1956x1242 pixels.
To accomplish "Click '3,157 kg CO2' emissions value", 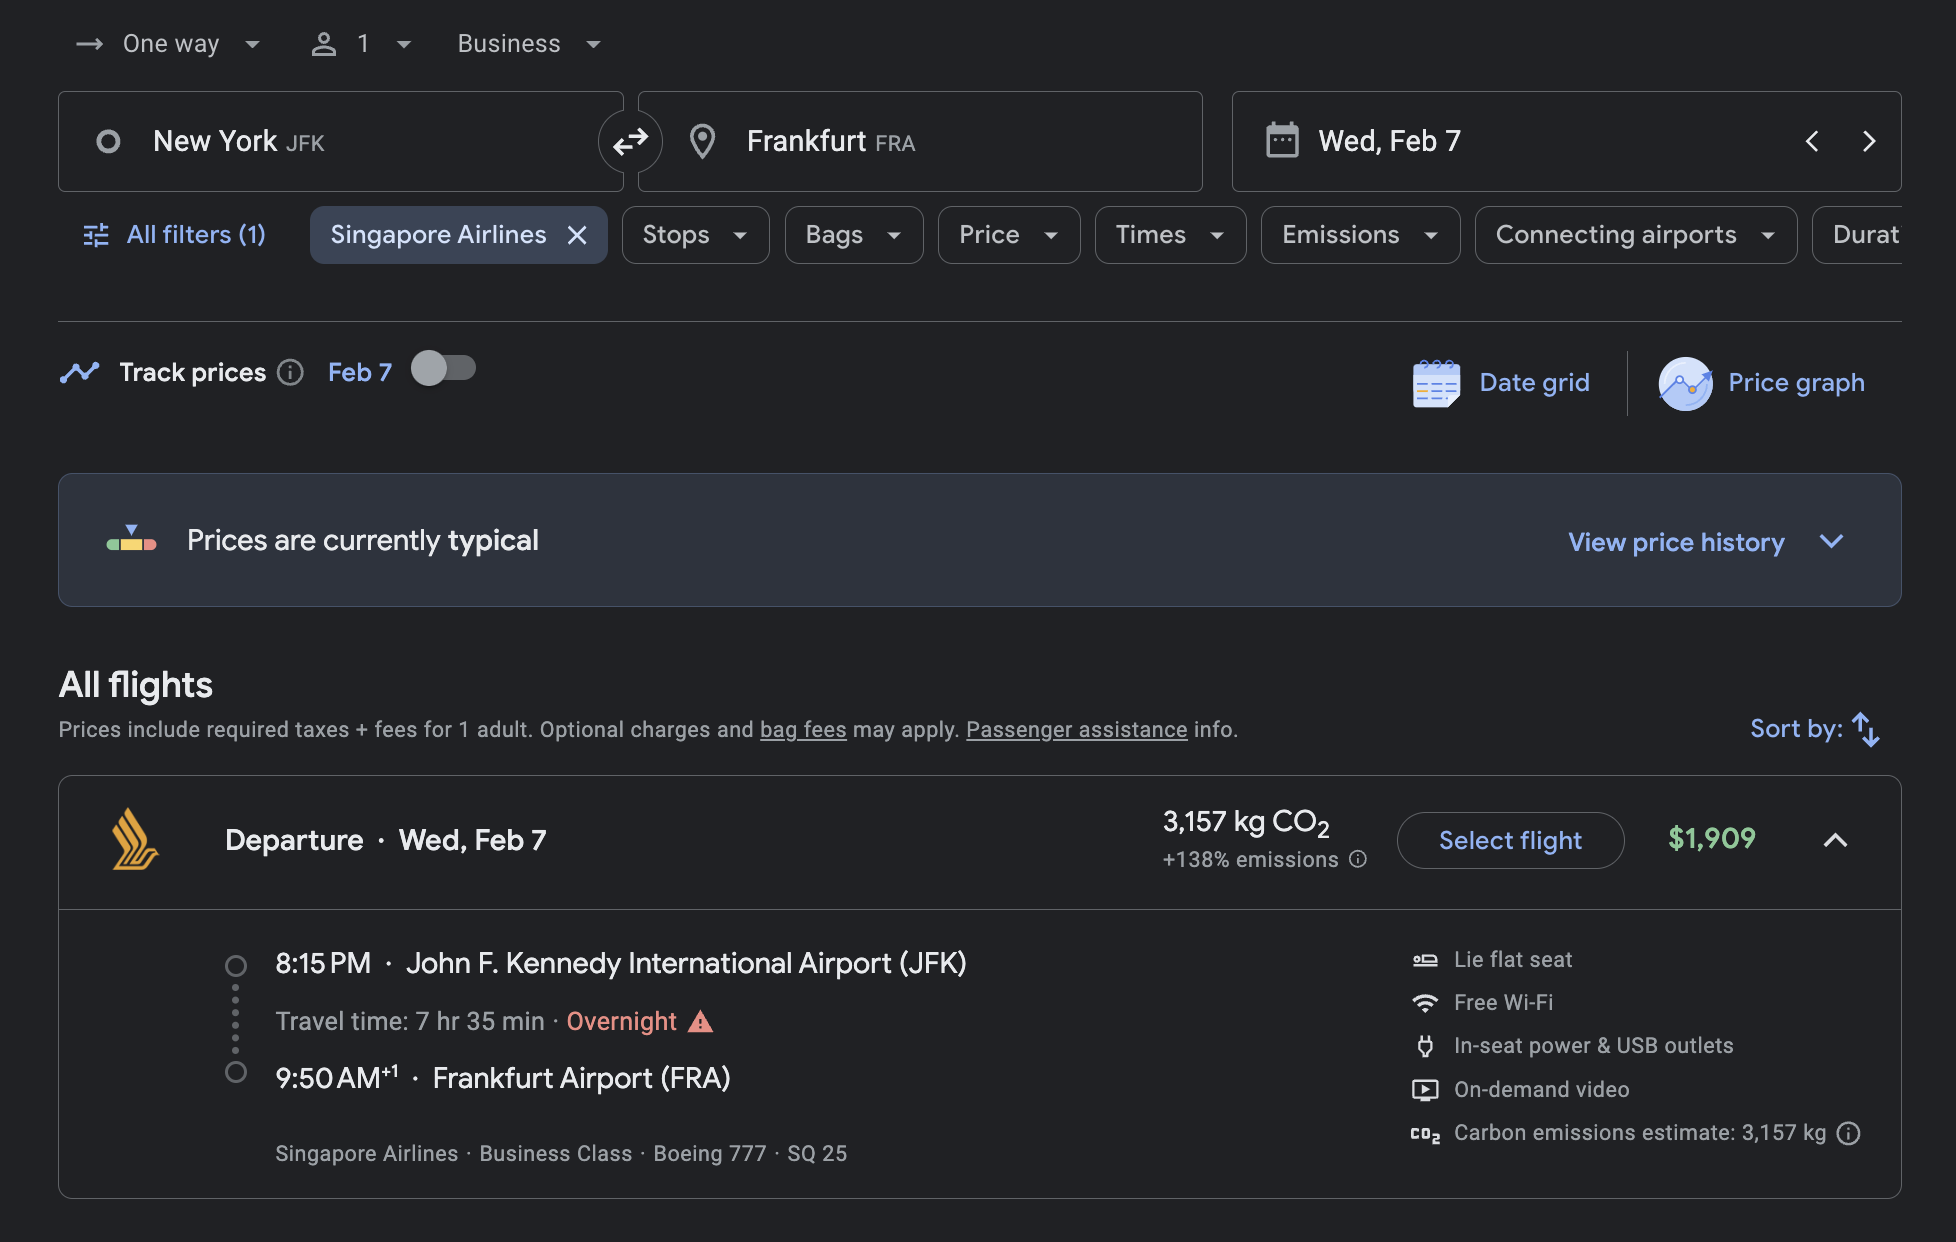I will pyautogui.click(x=1246, y=823).
